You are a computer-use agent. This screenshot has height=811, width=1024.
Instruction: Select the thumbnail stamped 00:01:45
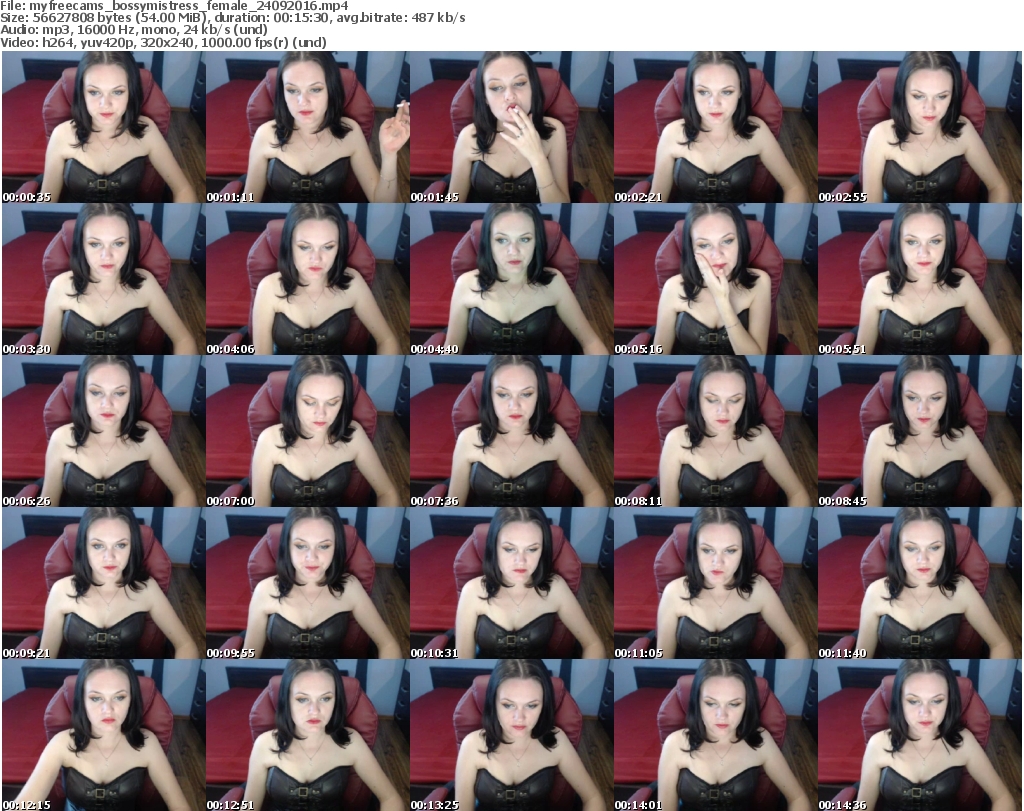tap(511, 127)
